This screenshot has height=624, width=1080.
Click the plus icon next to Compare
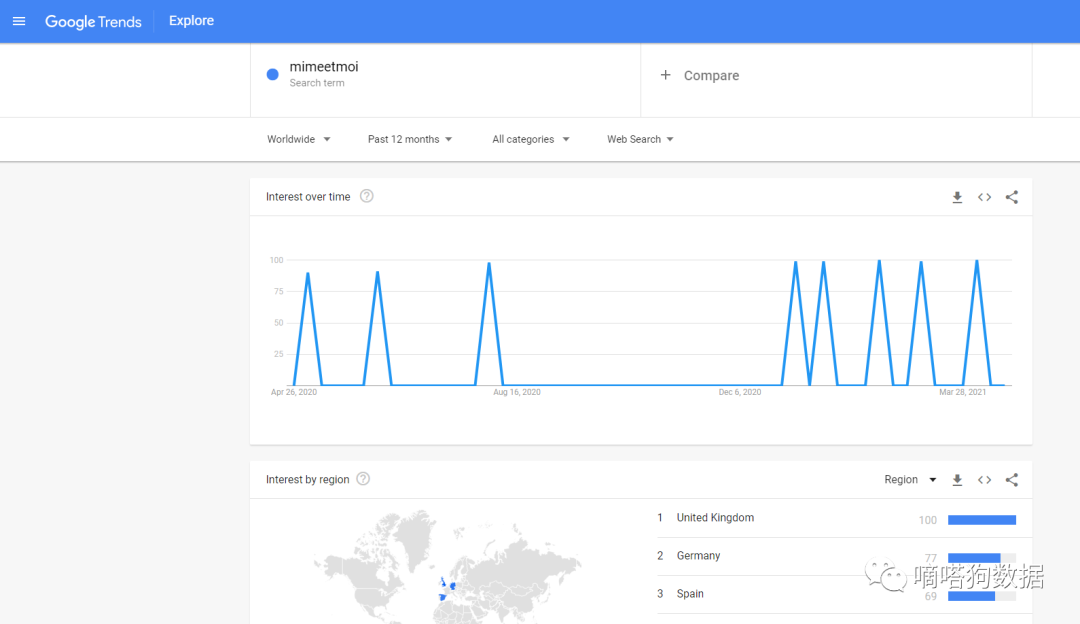click(x=665, y=74)
